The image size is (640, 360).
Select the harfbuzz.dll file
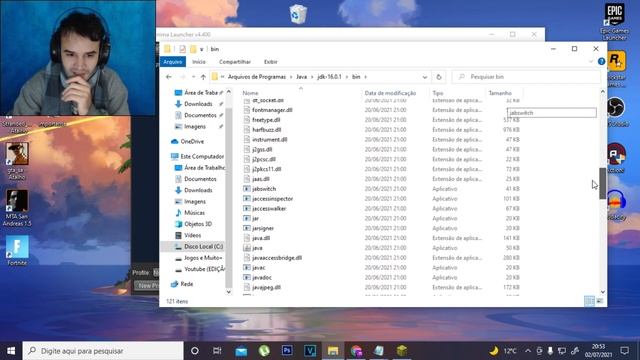tap(267, 130)
